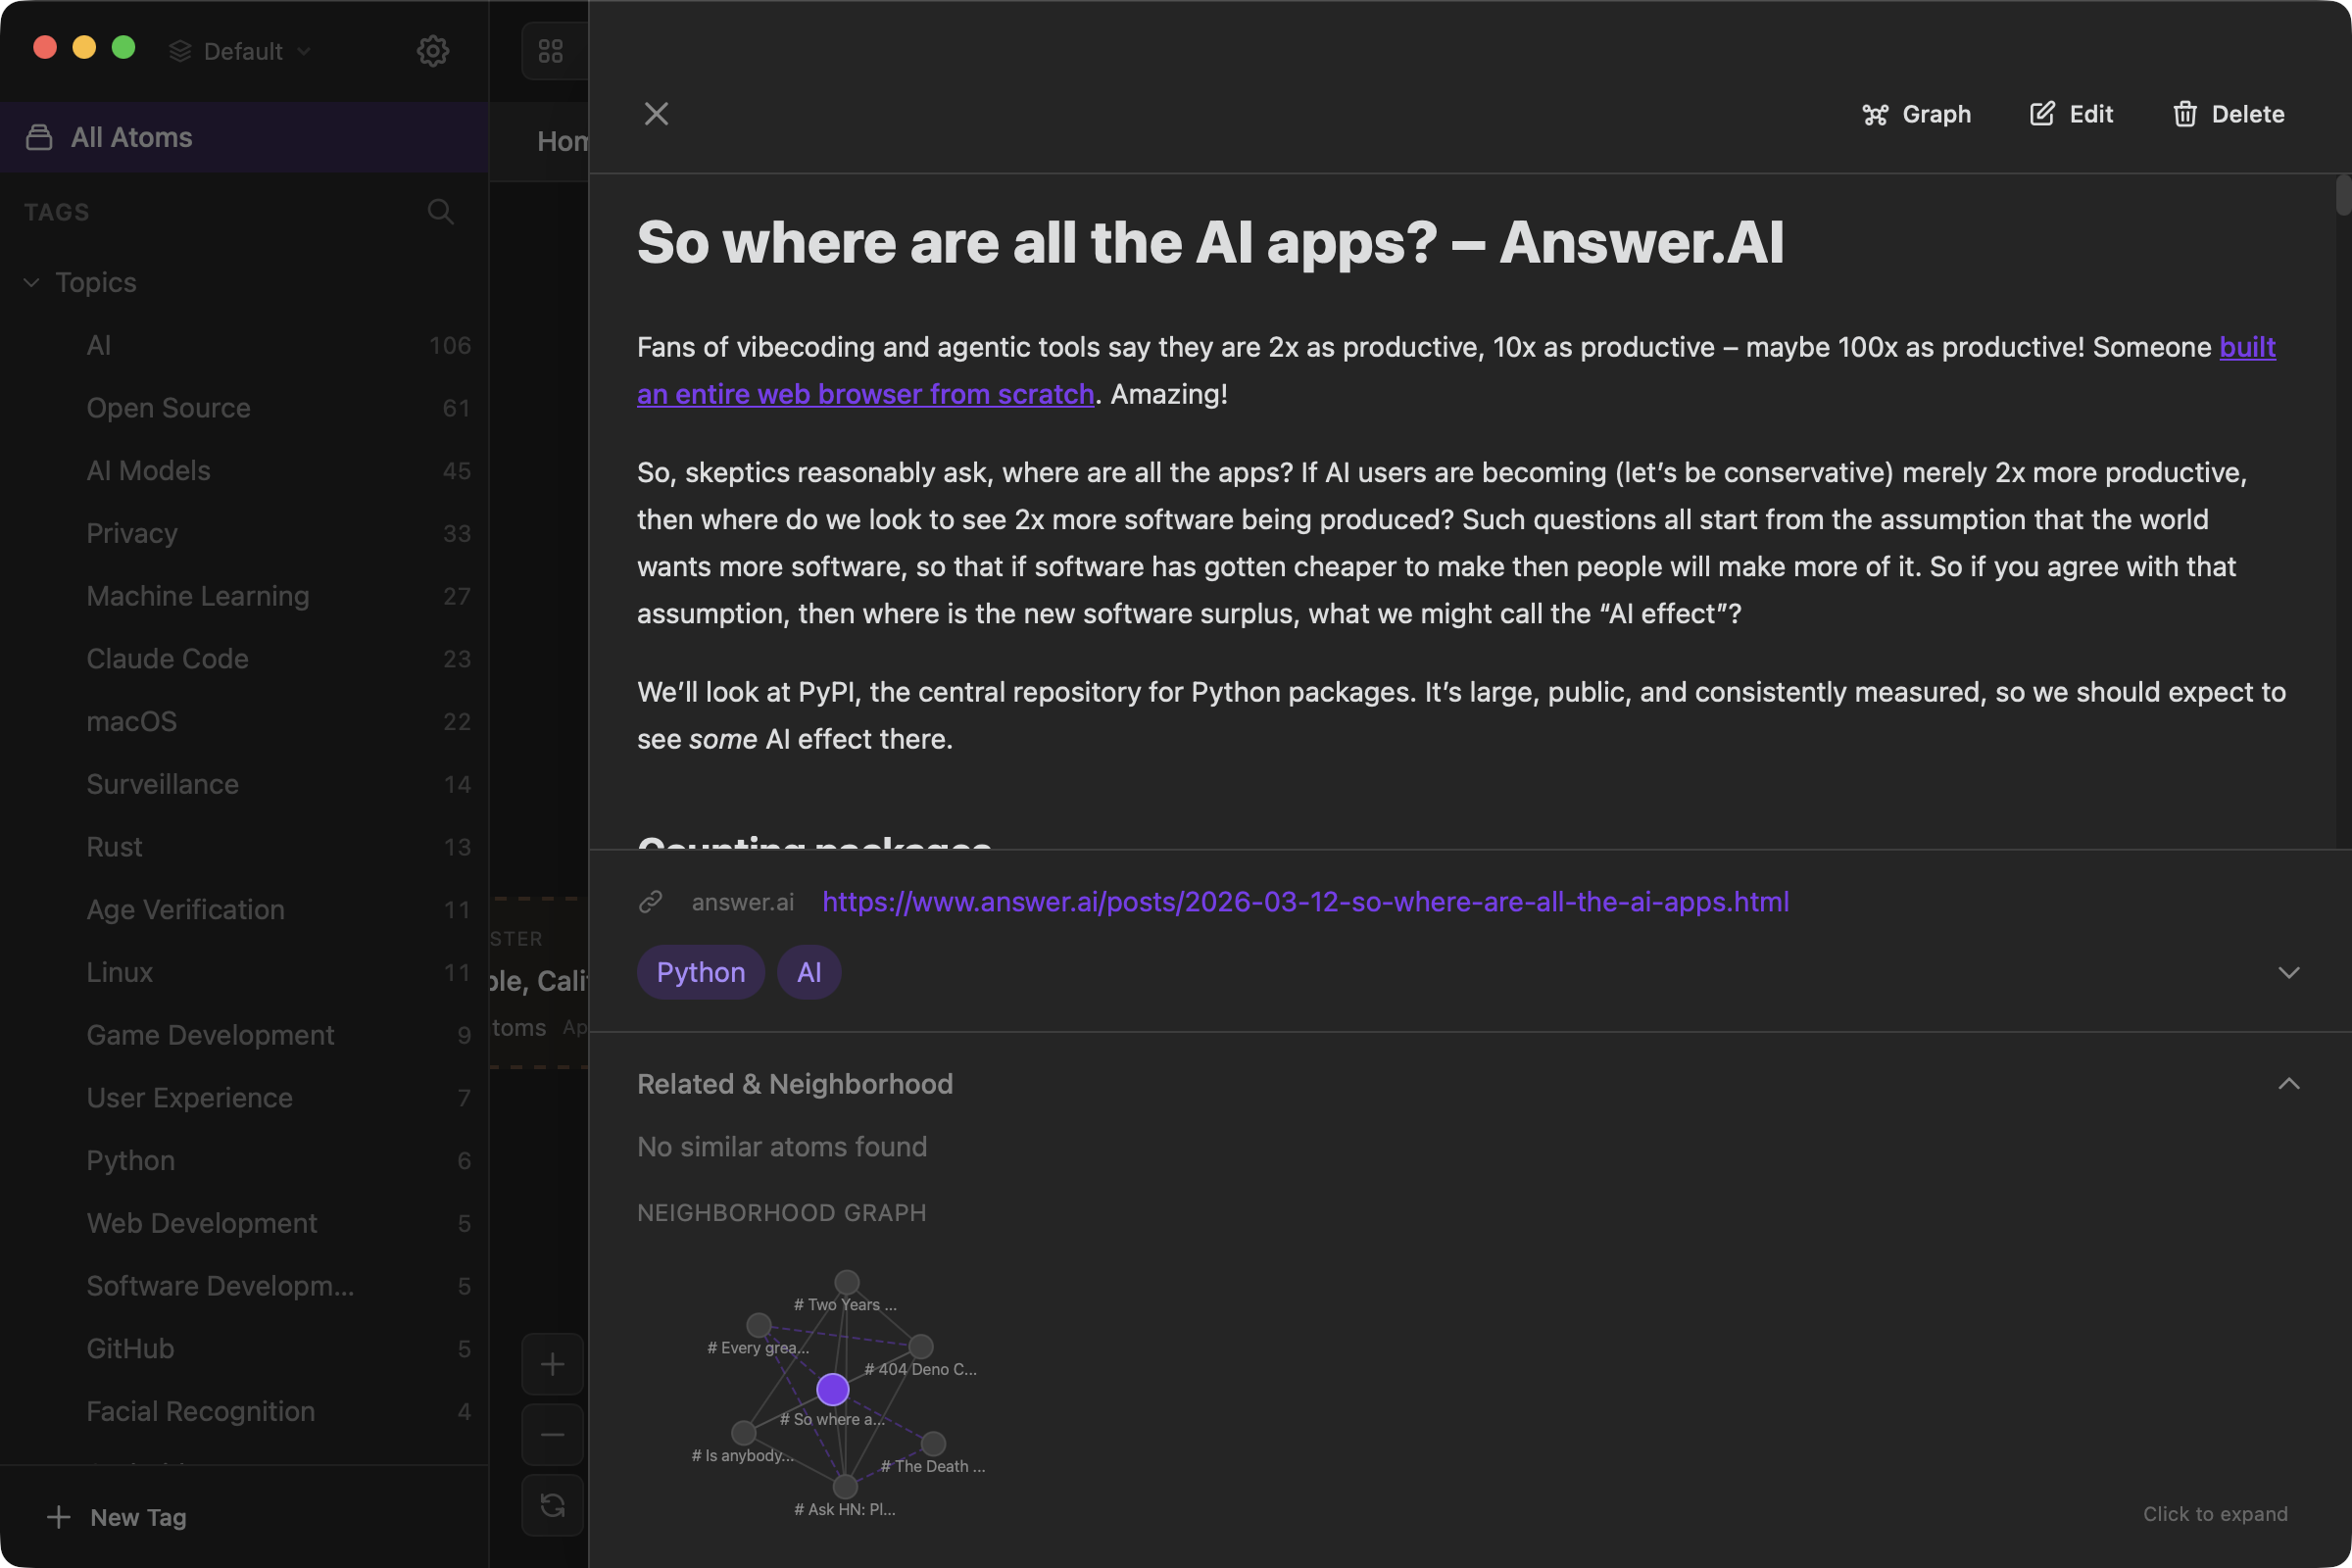Click the search icon in the Tags panel
2352x1568 pixels.
point(440,212)
